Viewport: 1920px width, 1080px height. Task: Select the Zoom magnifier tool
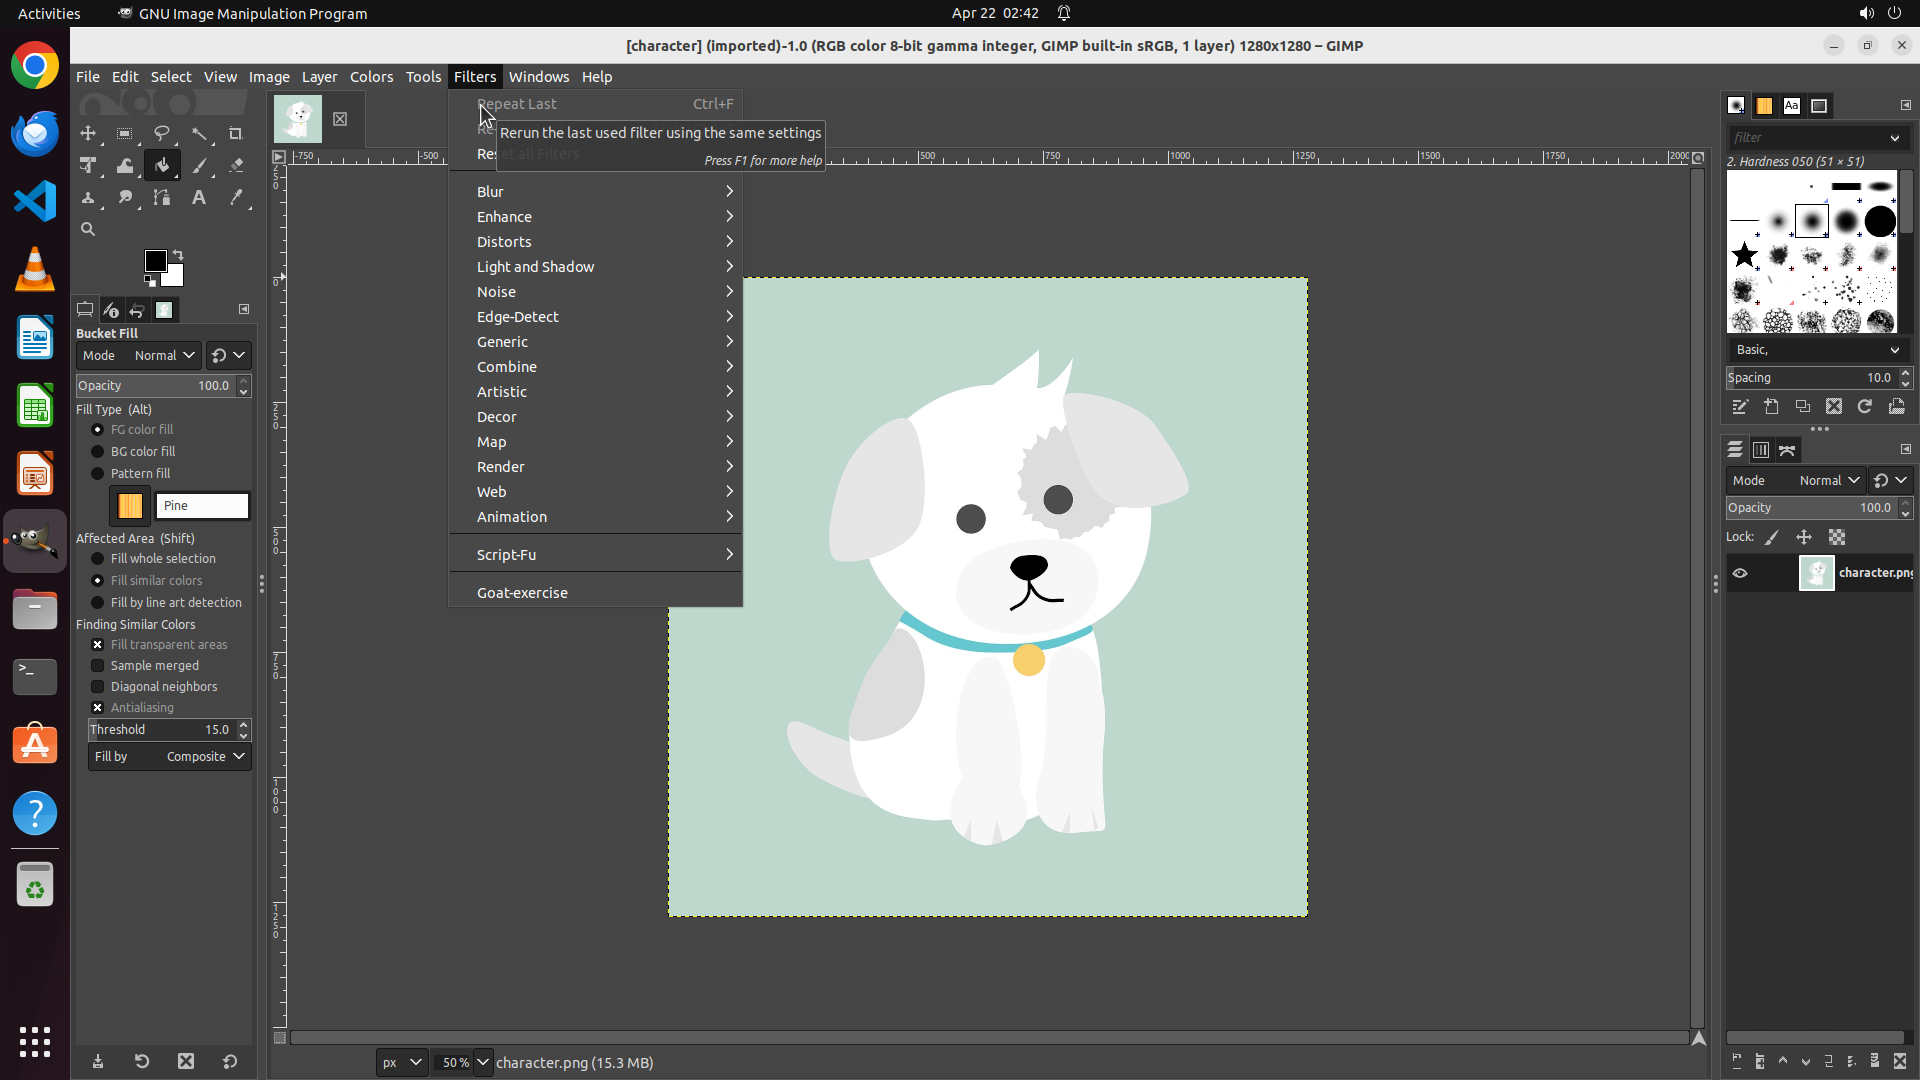pos(88,229)
